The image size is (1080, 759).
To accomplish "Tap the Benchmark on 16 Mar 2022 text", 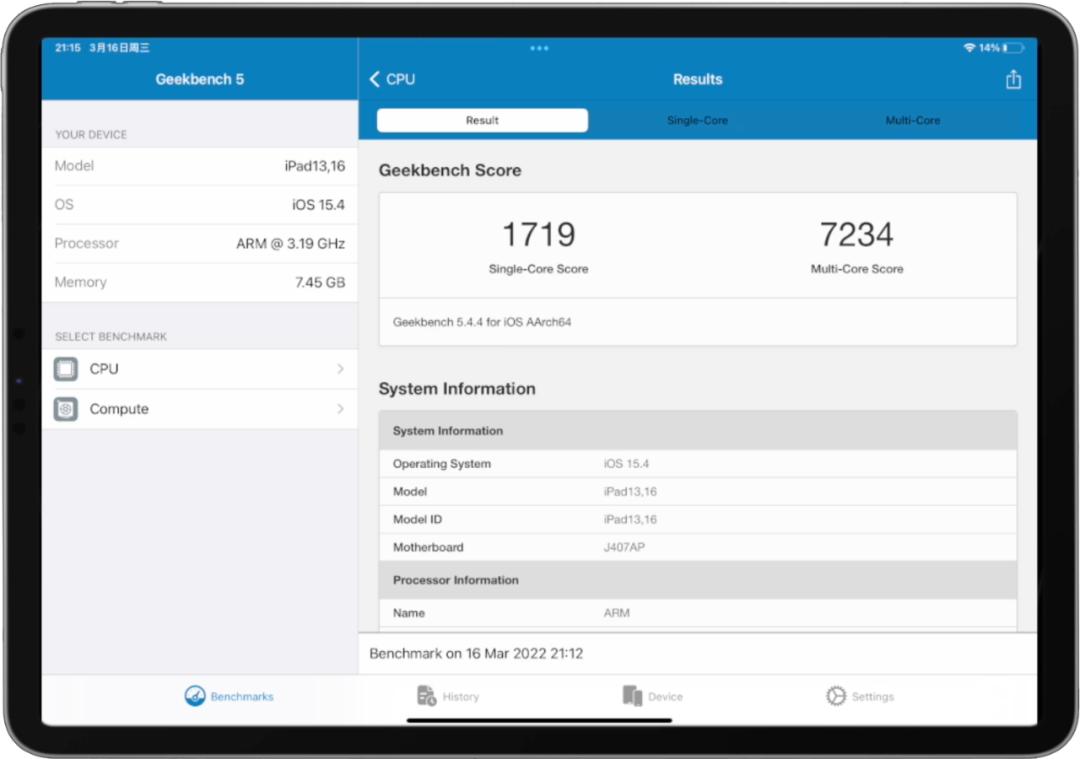I will (x=476, y=654).
